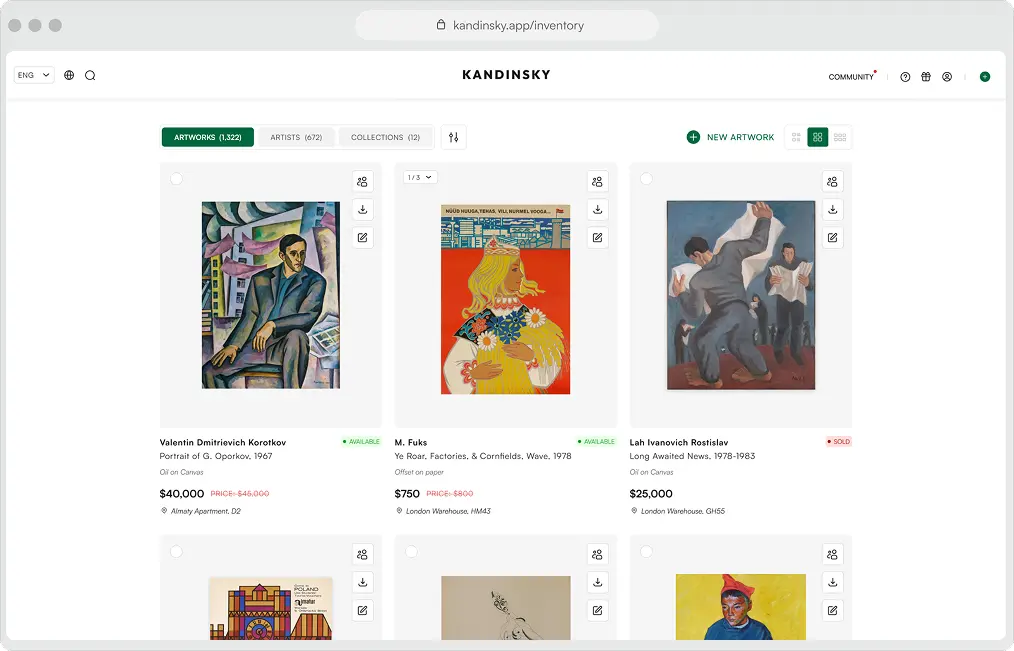Viewport: 1014px width, 651px height.
Task: Open Portrait of G. Oporkov thumbnail
Action: 270,295
